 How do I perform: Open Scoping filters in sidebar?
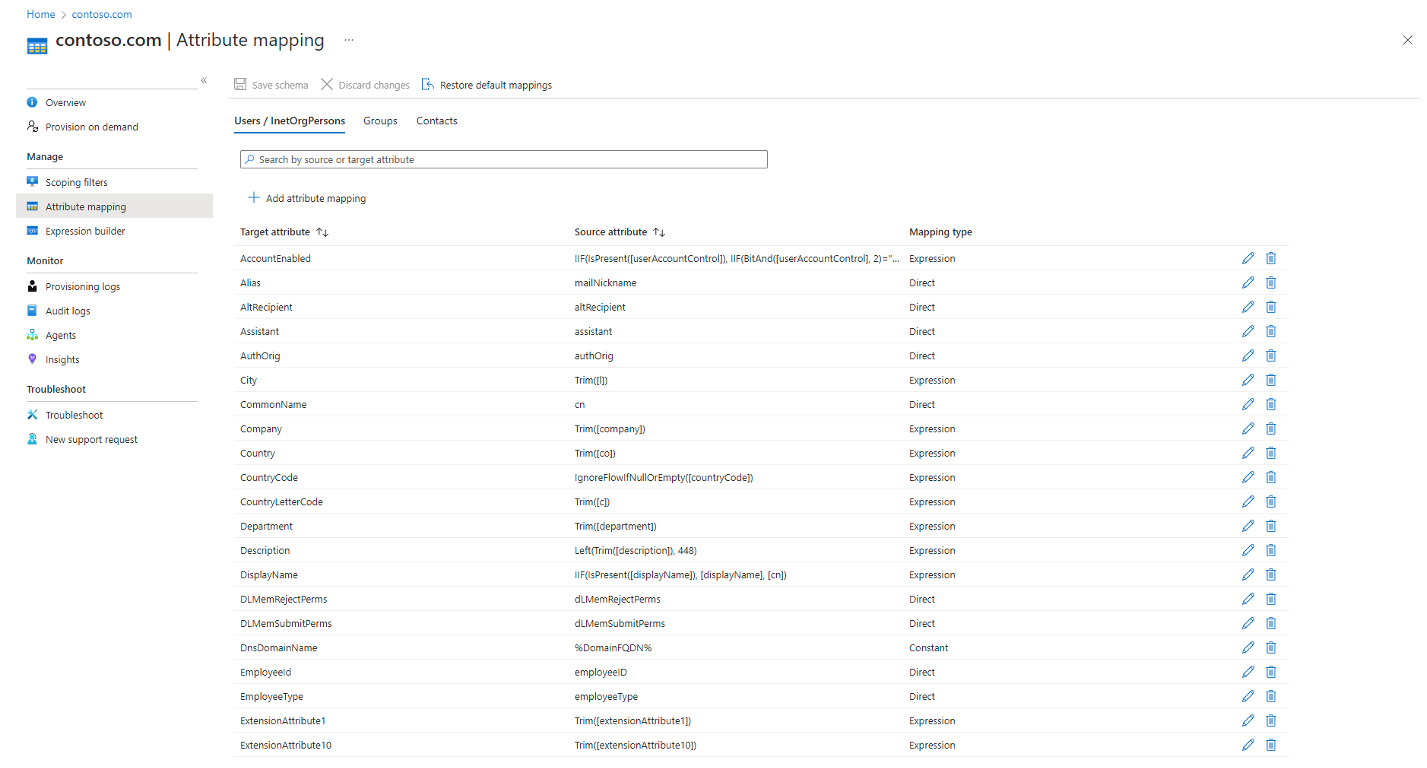pos(76,183)
